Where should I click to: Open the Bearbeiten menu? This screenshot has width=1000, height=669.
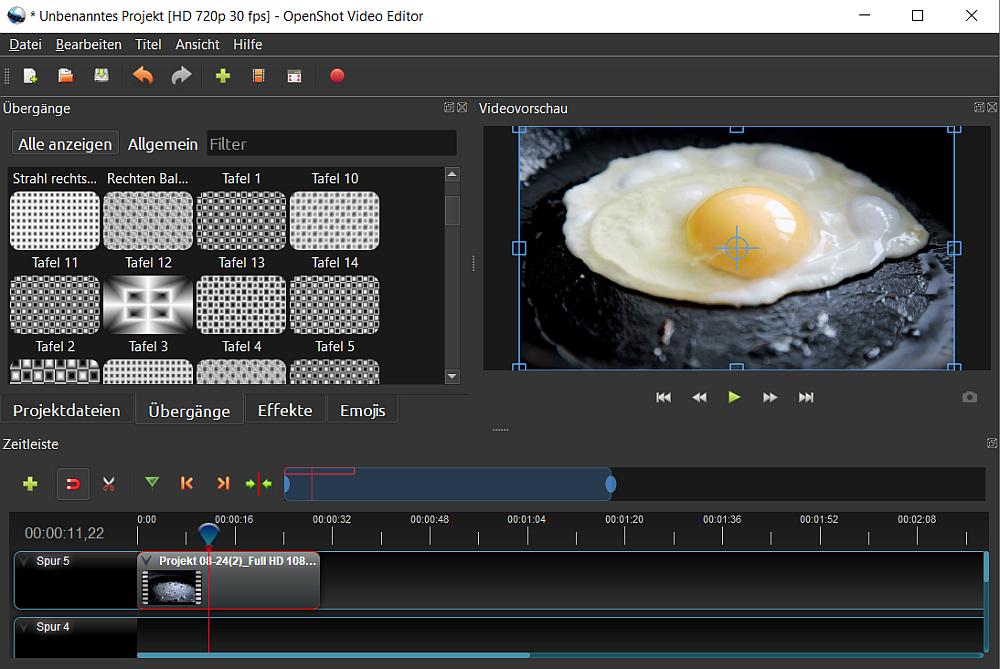(88, 44)
